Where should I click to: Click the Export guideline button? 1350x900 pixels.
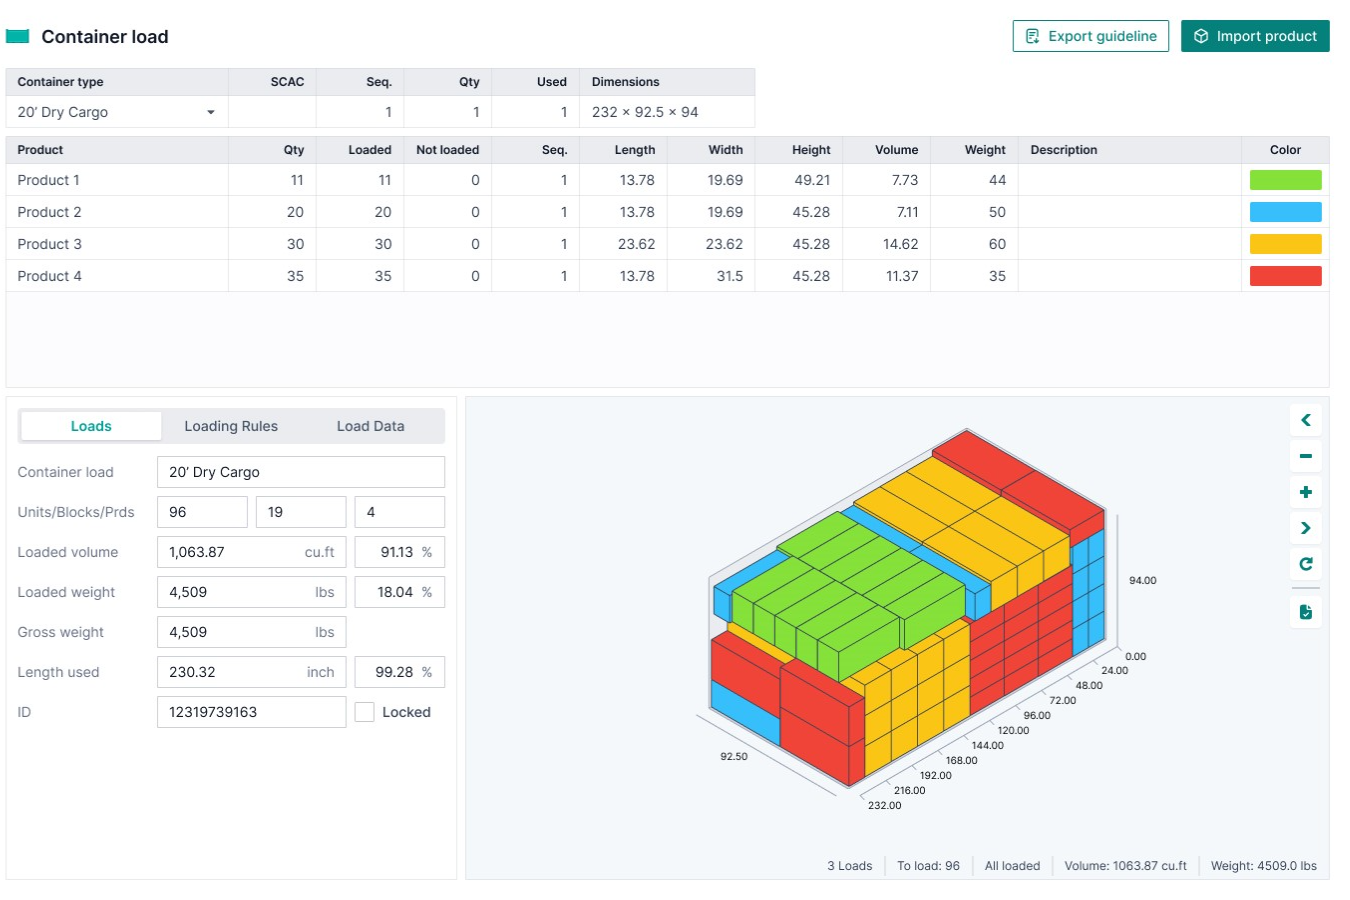(x=1090, y=36)
